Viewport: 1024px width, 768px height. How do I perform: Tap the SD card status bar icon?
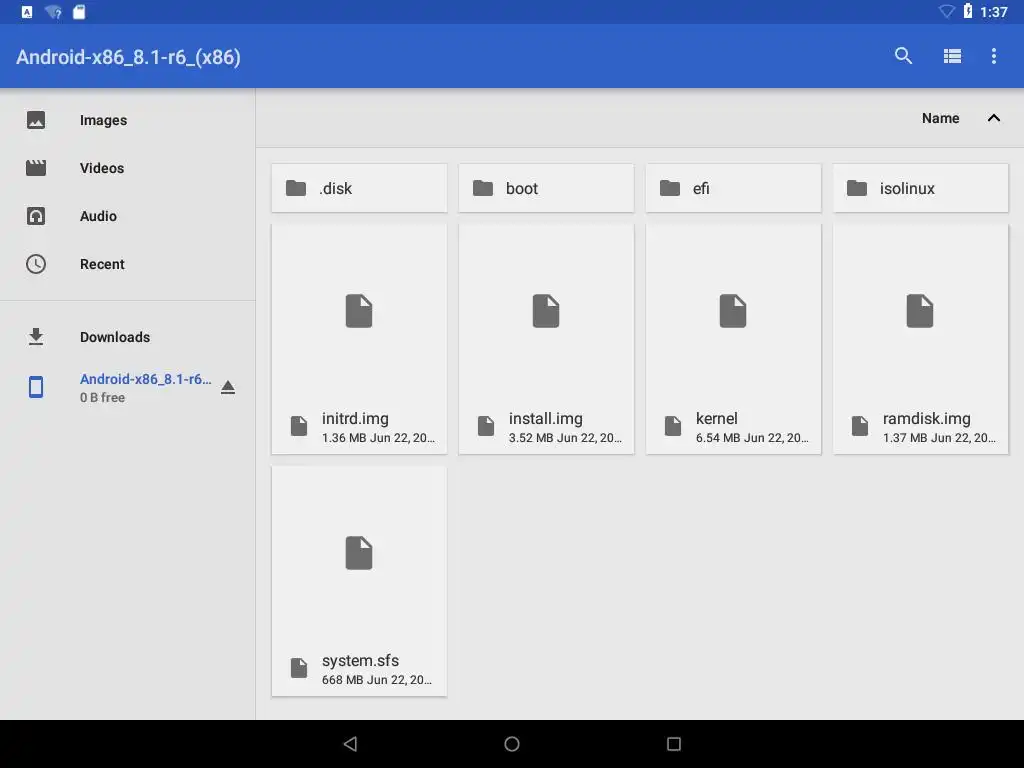(x=79, y=12)
